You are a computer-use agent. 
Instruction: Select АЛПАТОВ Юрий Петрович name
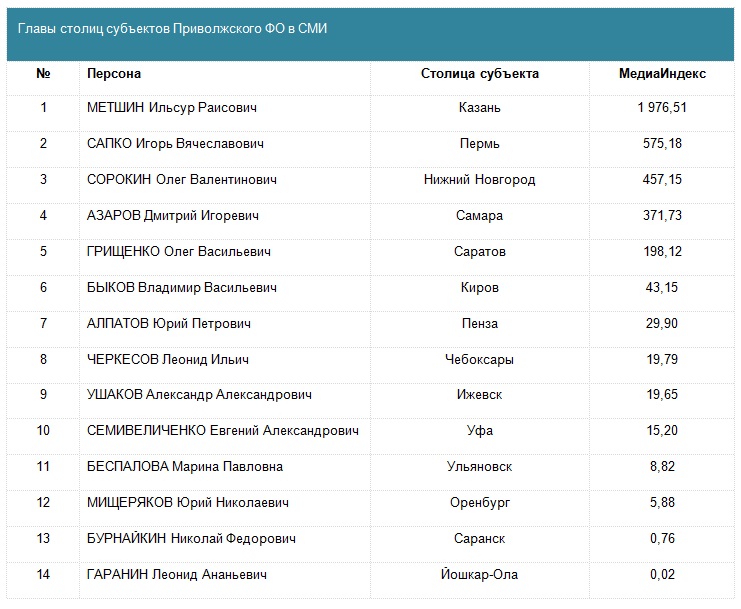click(x=169, y=324)
